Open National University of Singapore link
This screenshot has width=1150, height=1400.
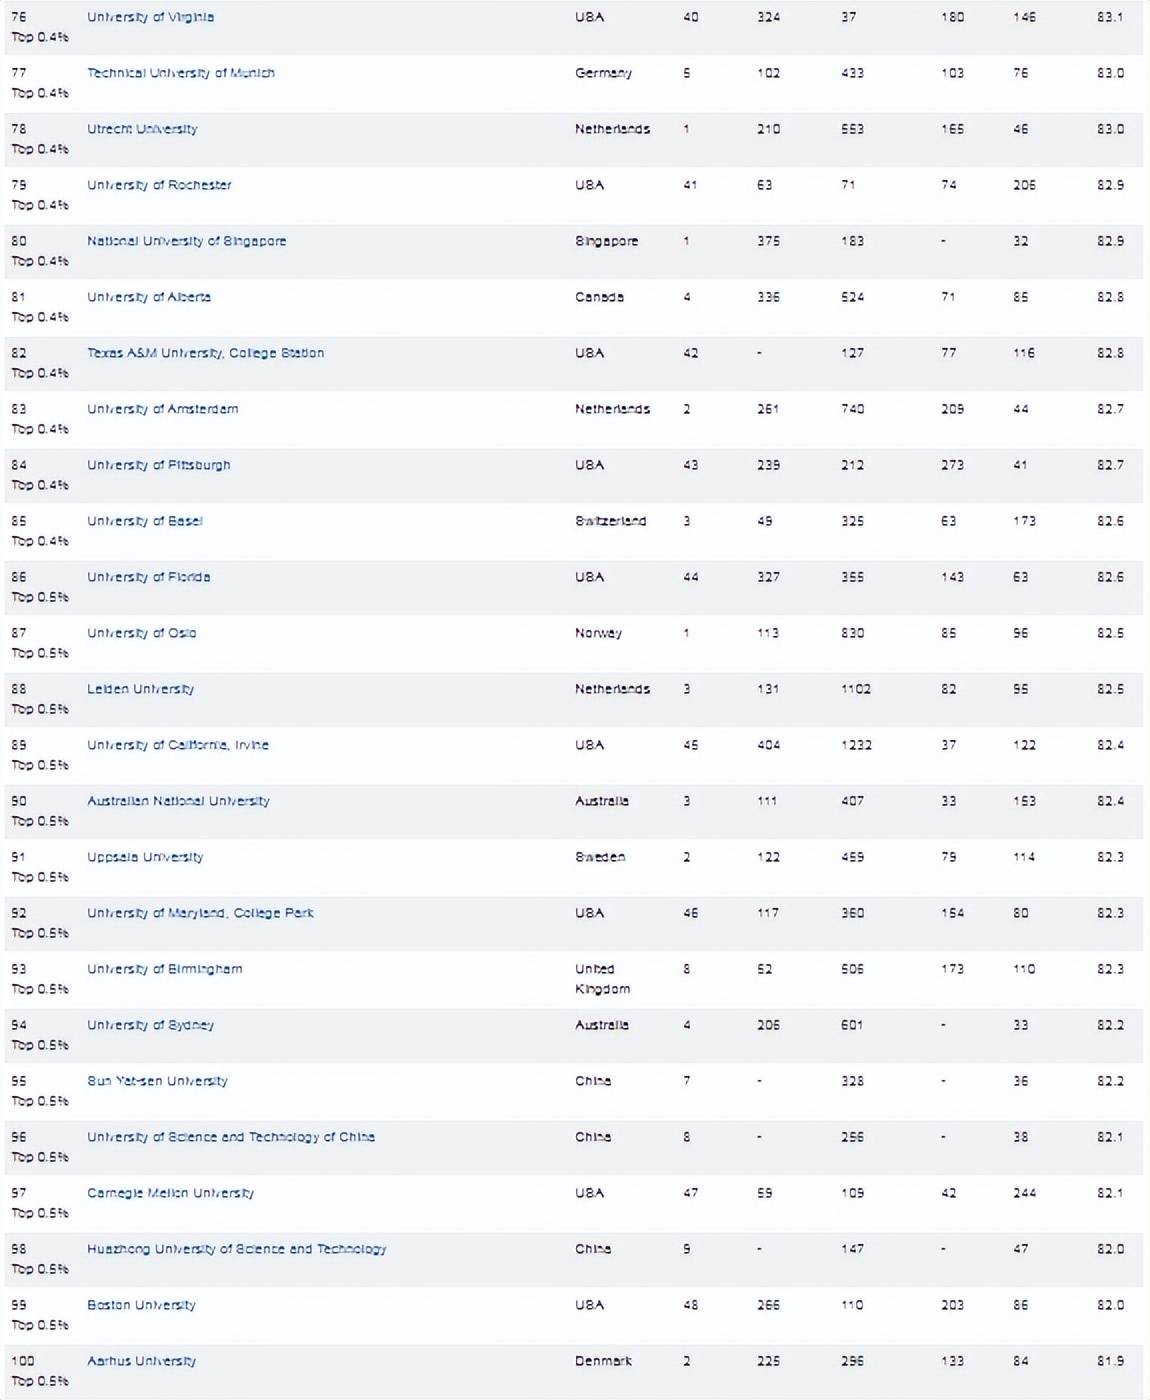[x=186, y=241]
